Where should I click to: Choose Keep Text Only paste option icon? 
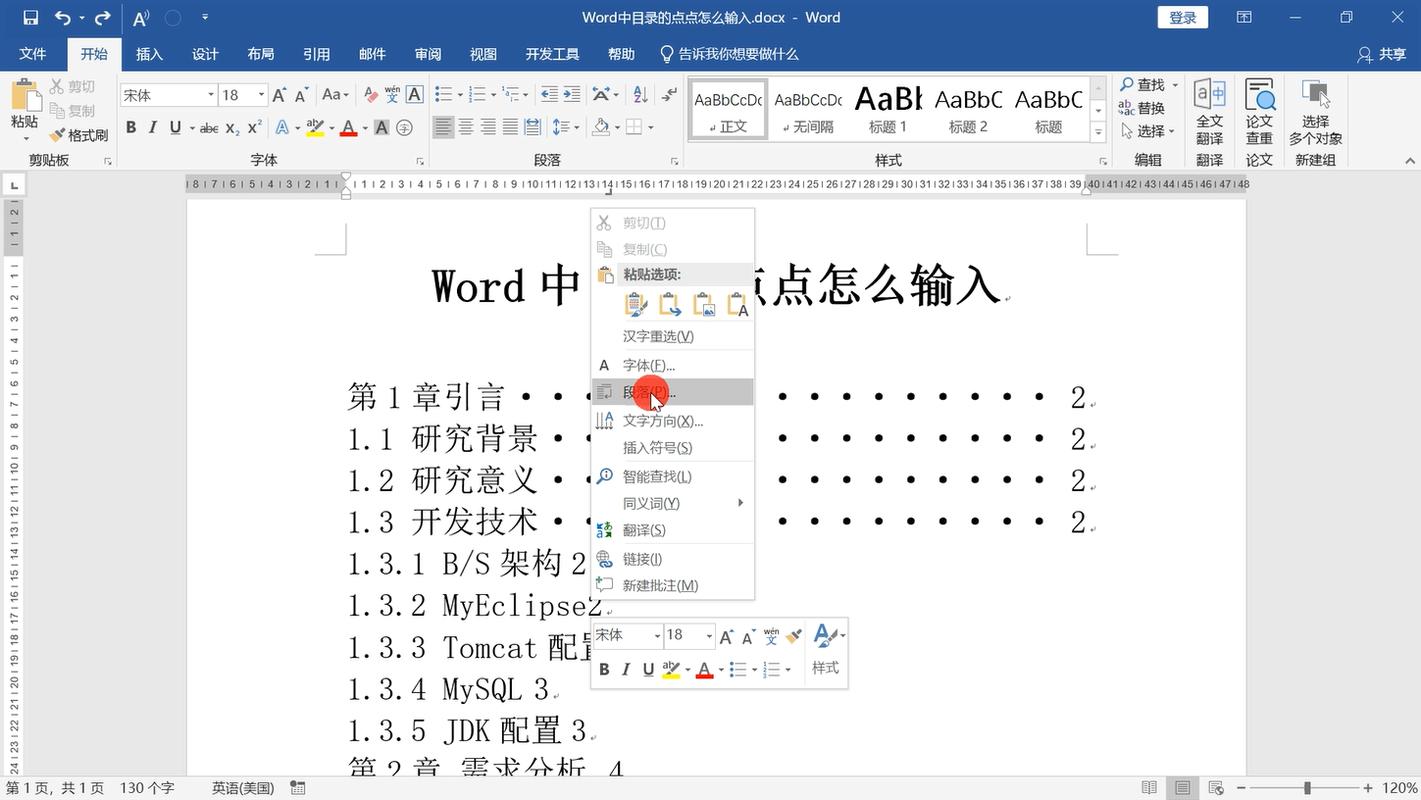(737, 305)
